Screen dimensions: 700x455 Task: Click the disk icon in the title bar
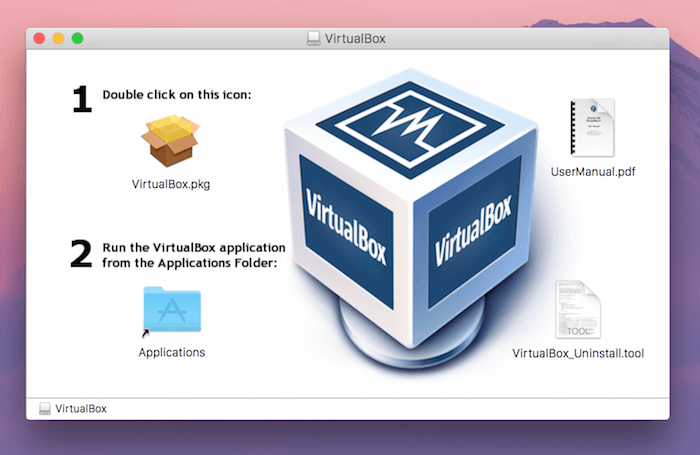pos(315,39)
